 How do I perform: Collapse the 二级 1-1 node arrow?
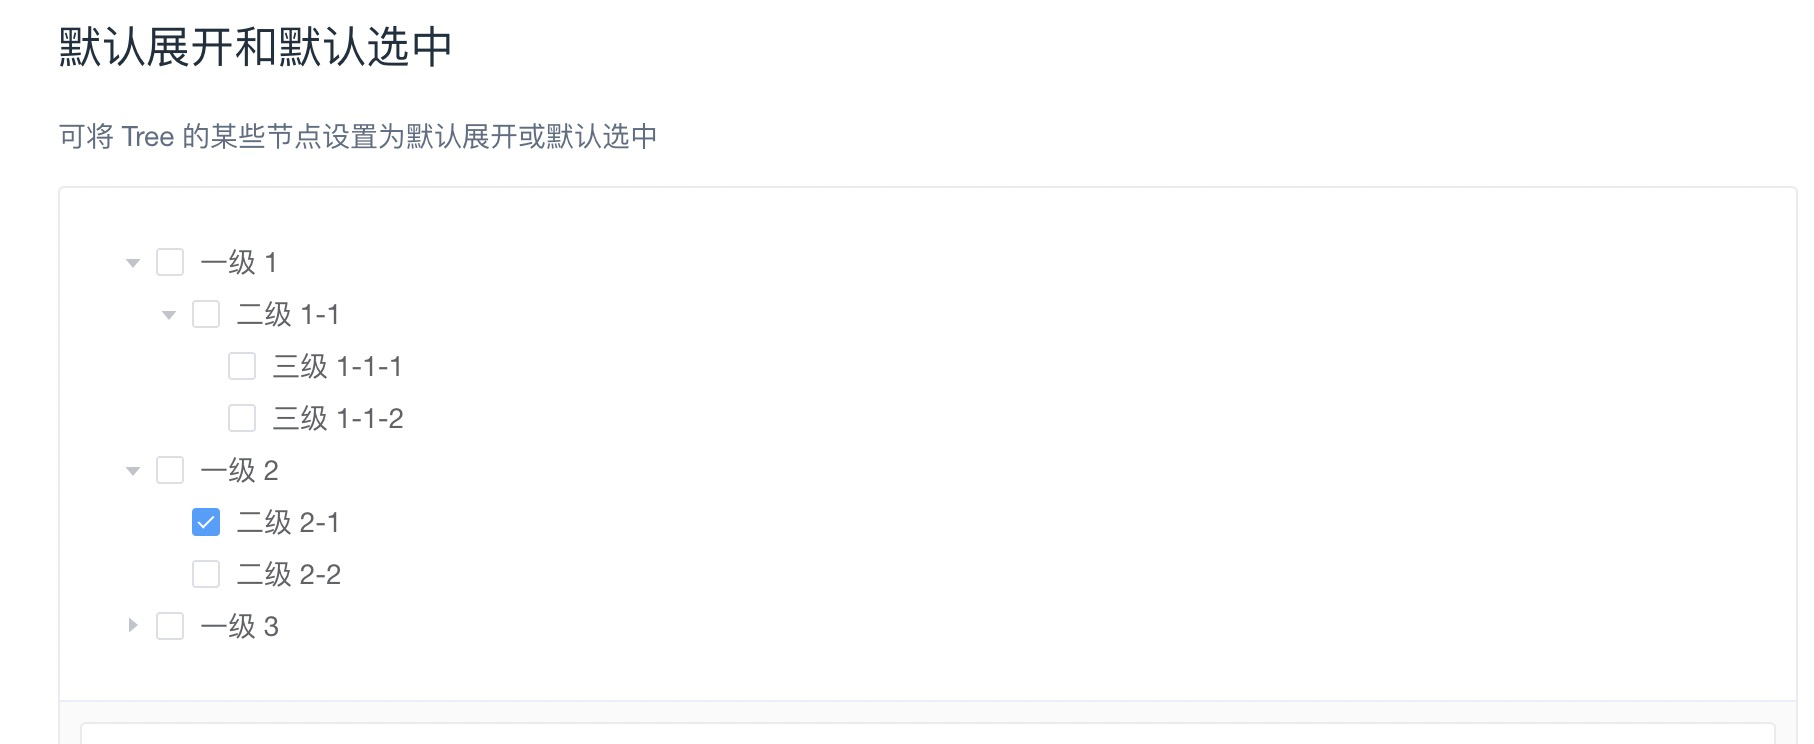(169, 315)
